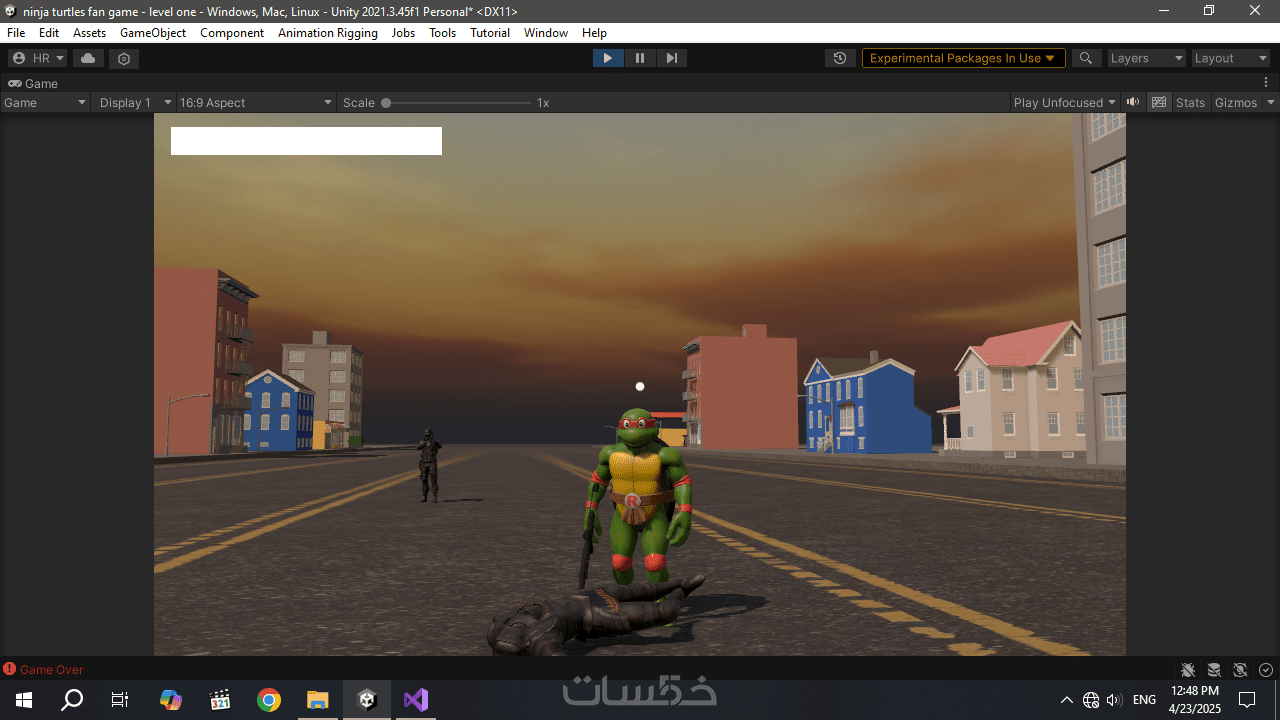Viewport: 1280px width, 720px height.
Task: Open the Jobs menu
Action: coord(403,33)
